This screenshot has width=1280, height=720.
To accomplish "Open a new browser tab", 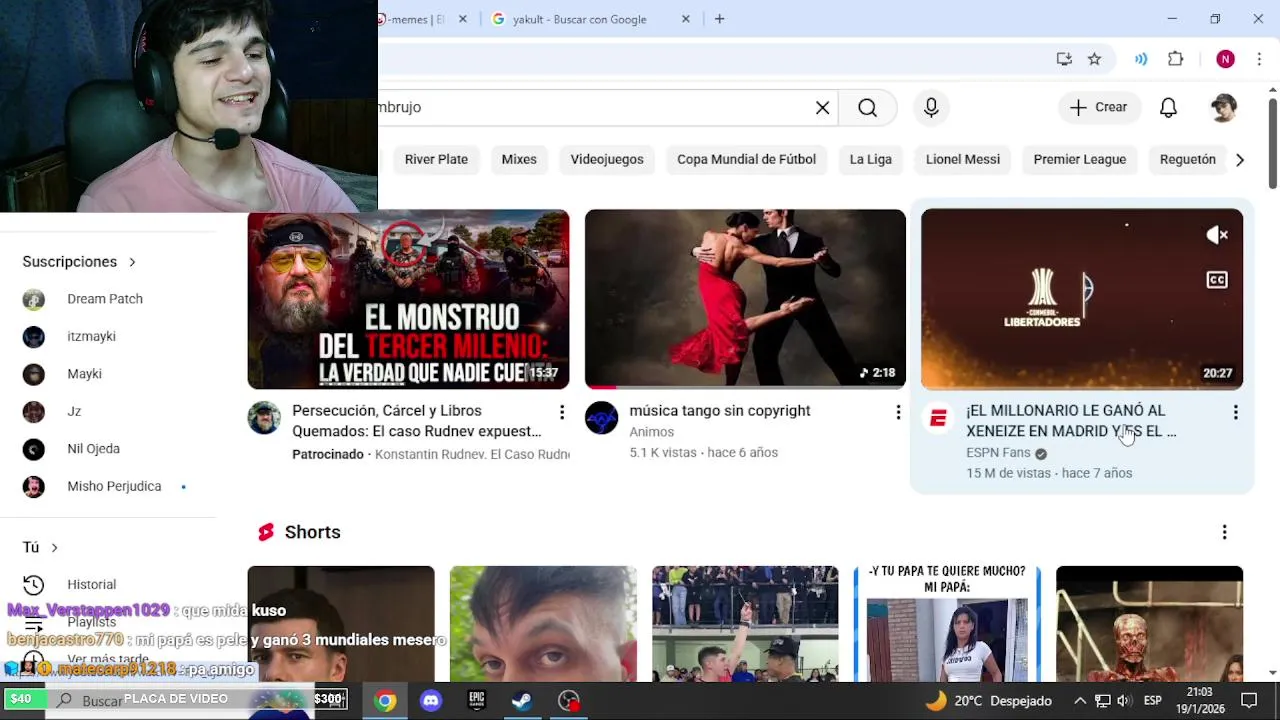I will click(x=719, y=19).
